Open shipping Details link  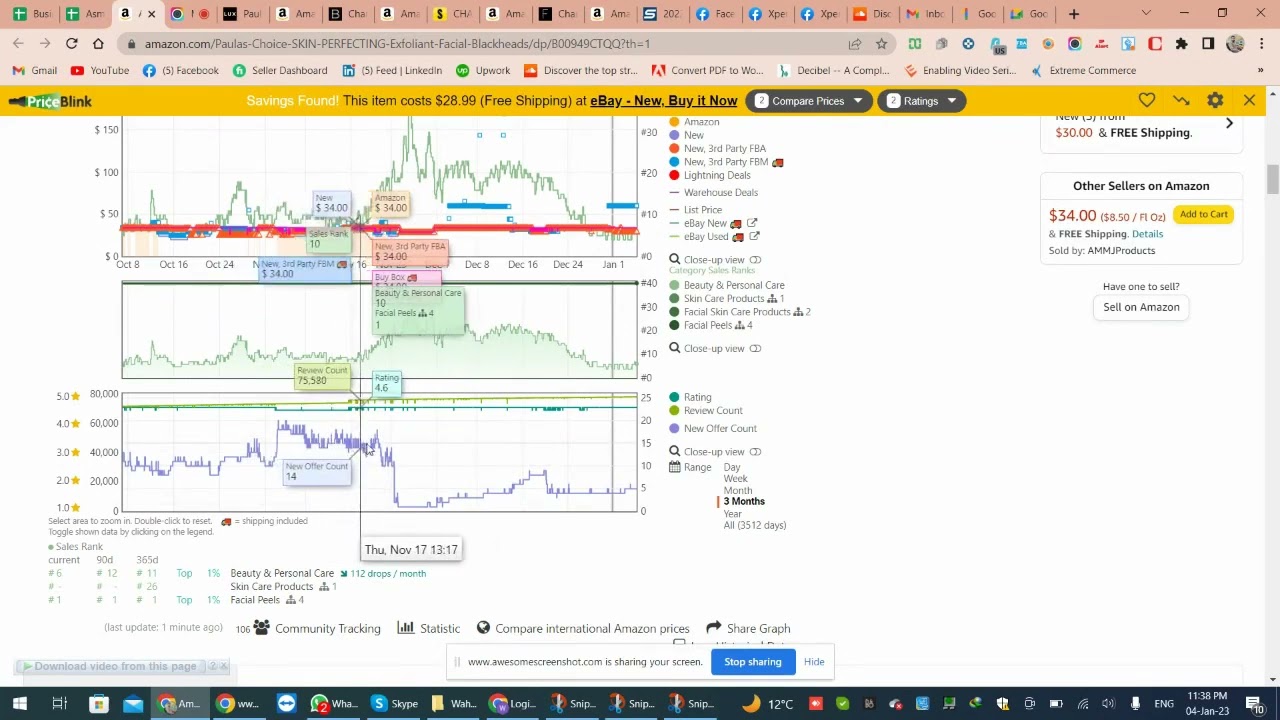[1147, 234]
